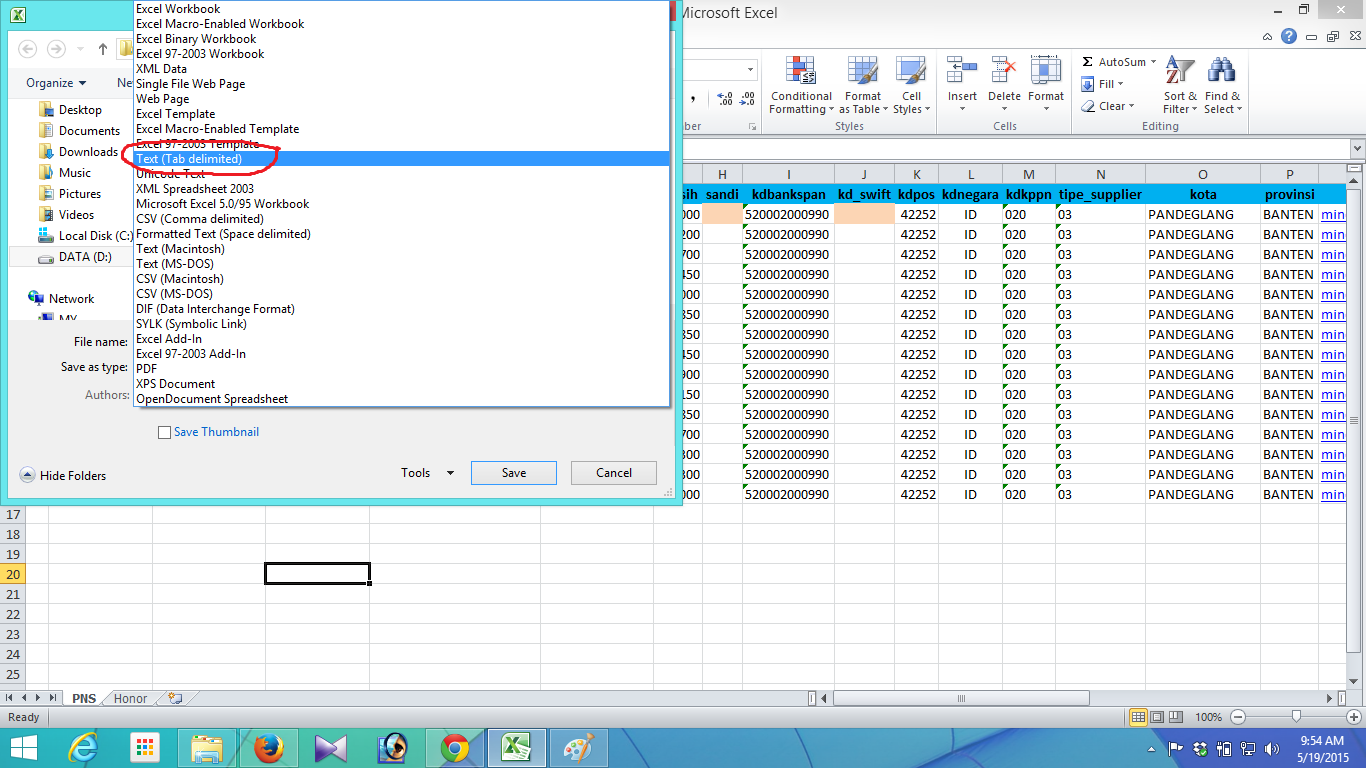Open the Tools dropdown in Save dialog
Screen dimensions: 1366x768
tap(428, 473)
